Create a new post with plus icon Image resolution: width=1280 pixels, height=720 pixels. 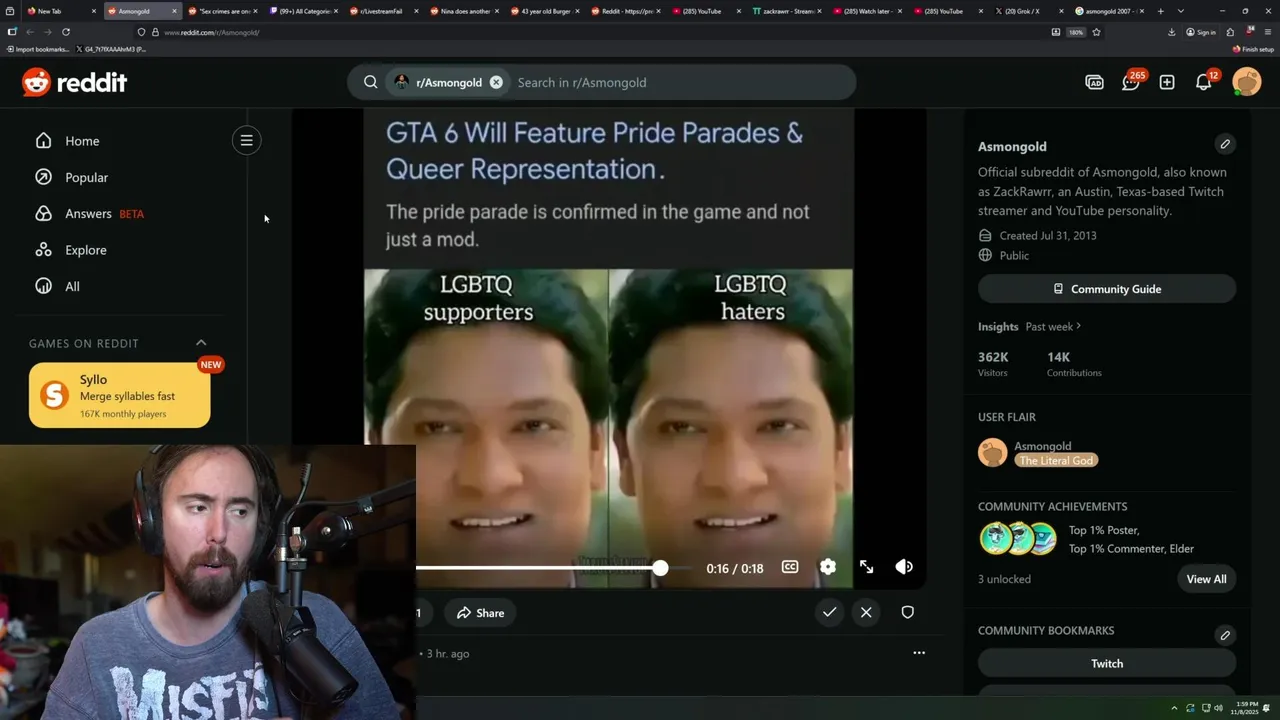click(x=1167, y=82)
